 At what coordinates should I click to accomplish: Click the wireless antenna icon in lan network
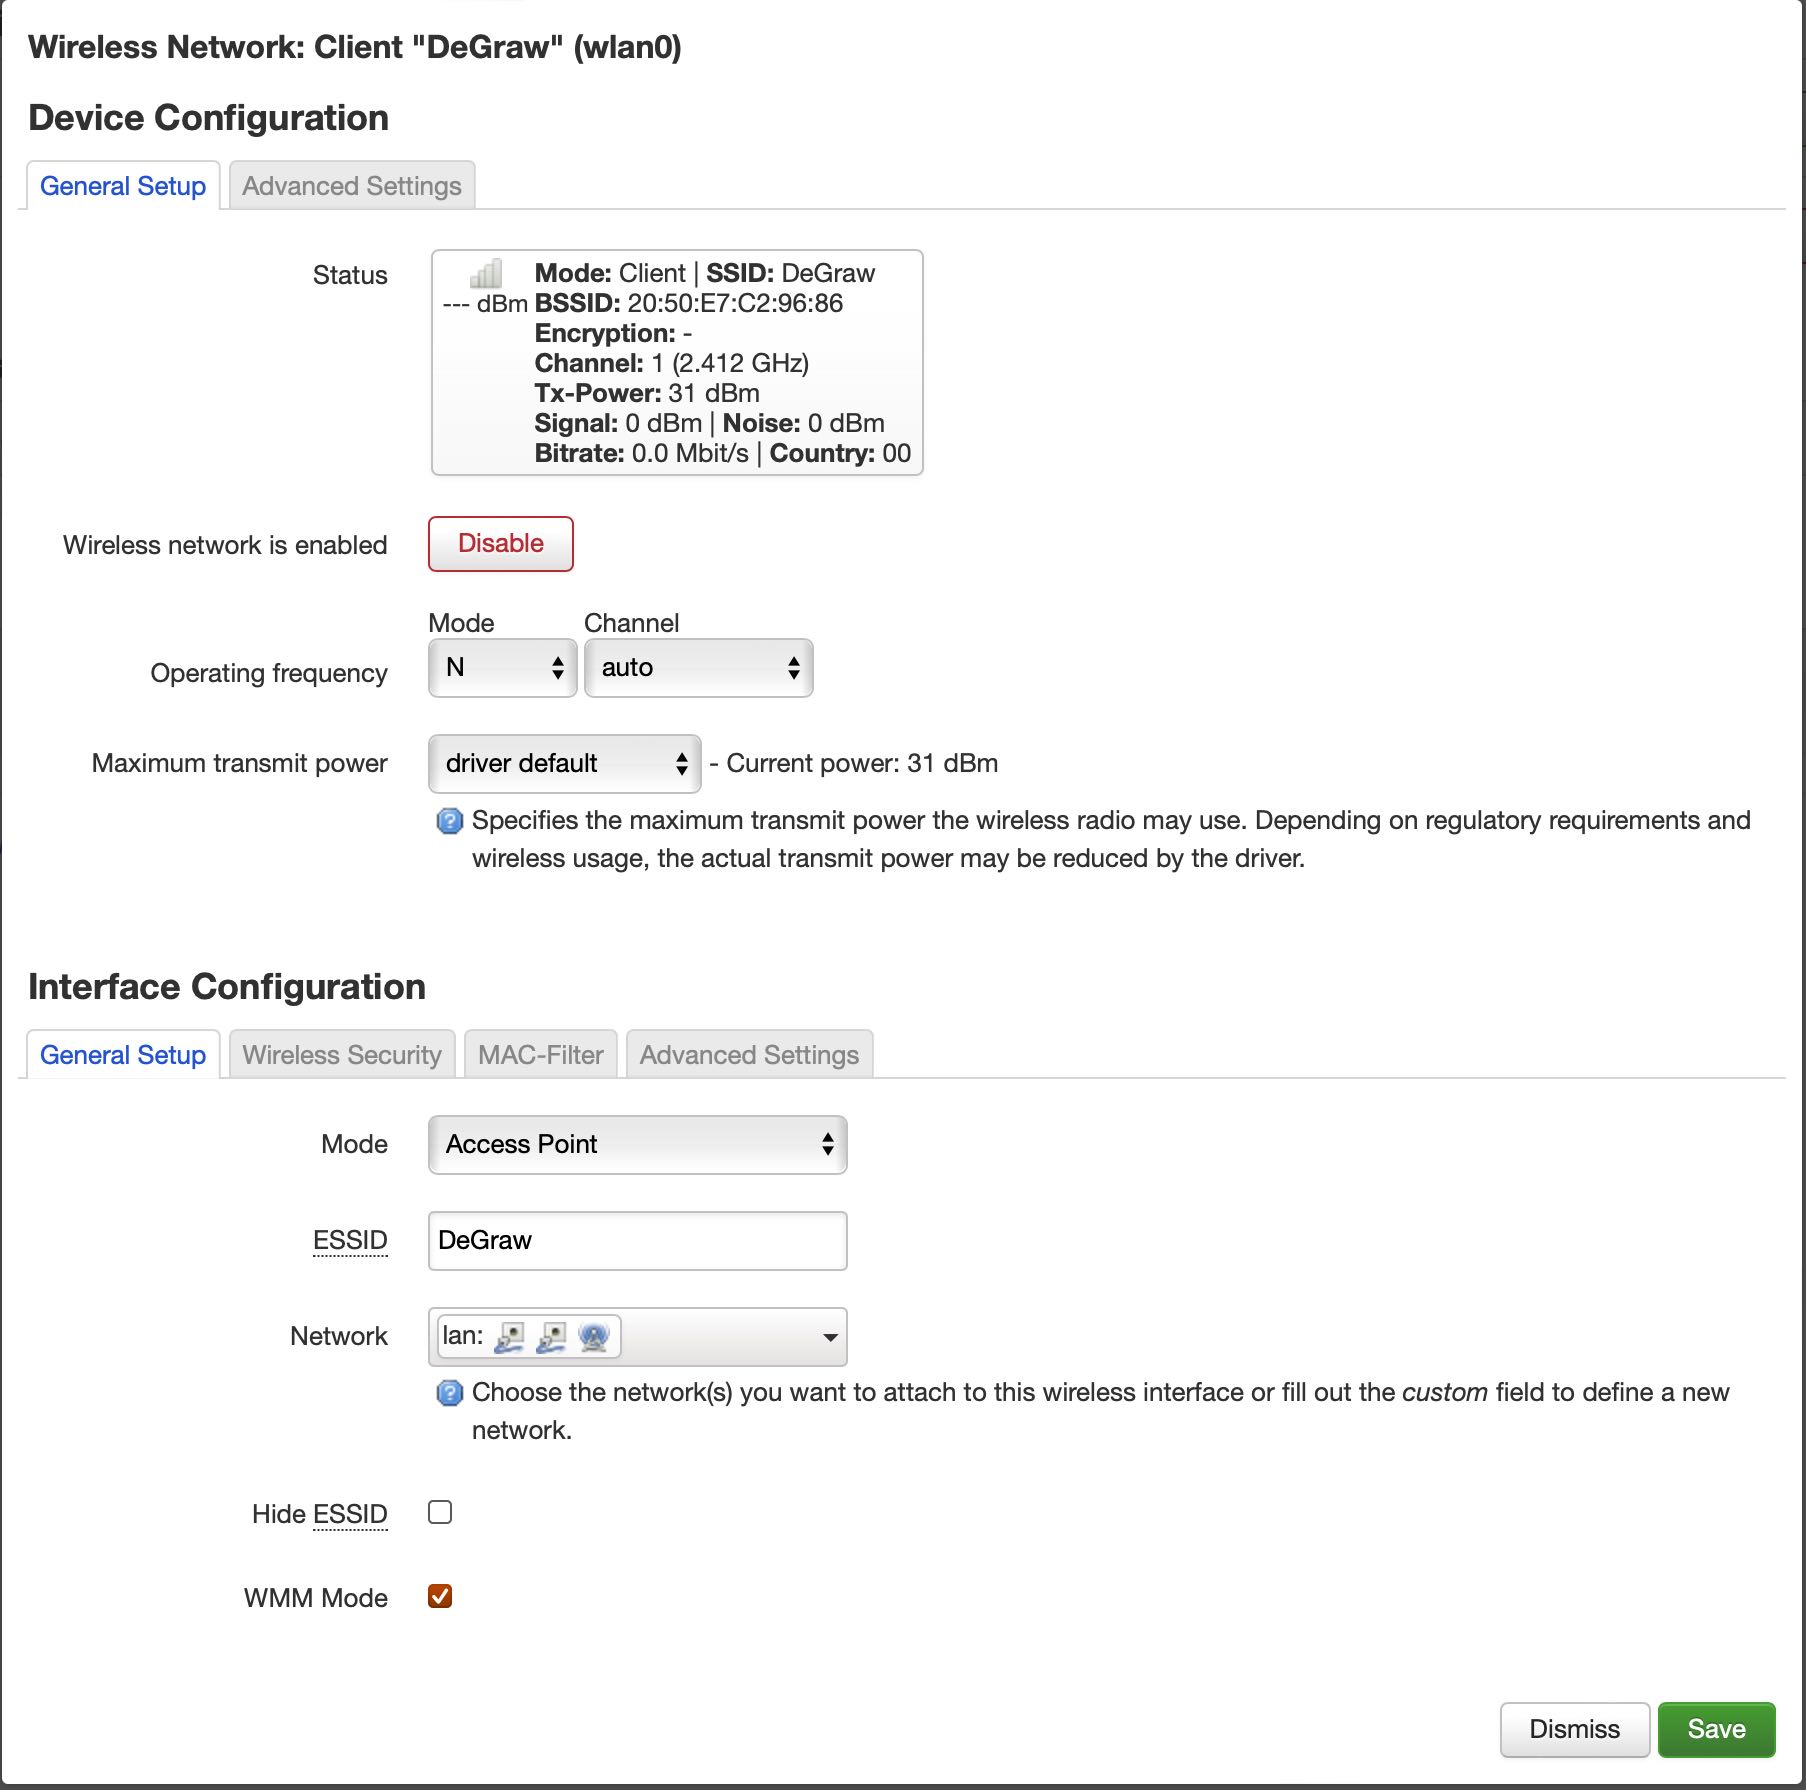tap(594, 1337)
